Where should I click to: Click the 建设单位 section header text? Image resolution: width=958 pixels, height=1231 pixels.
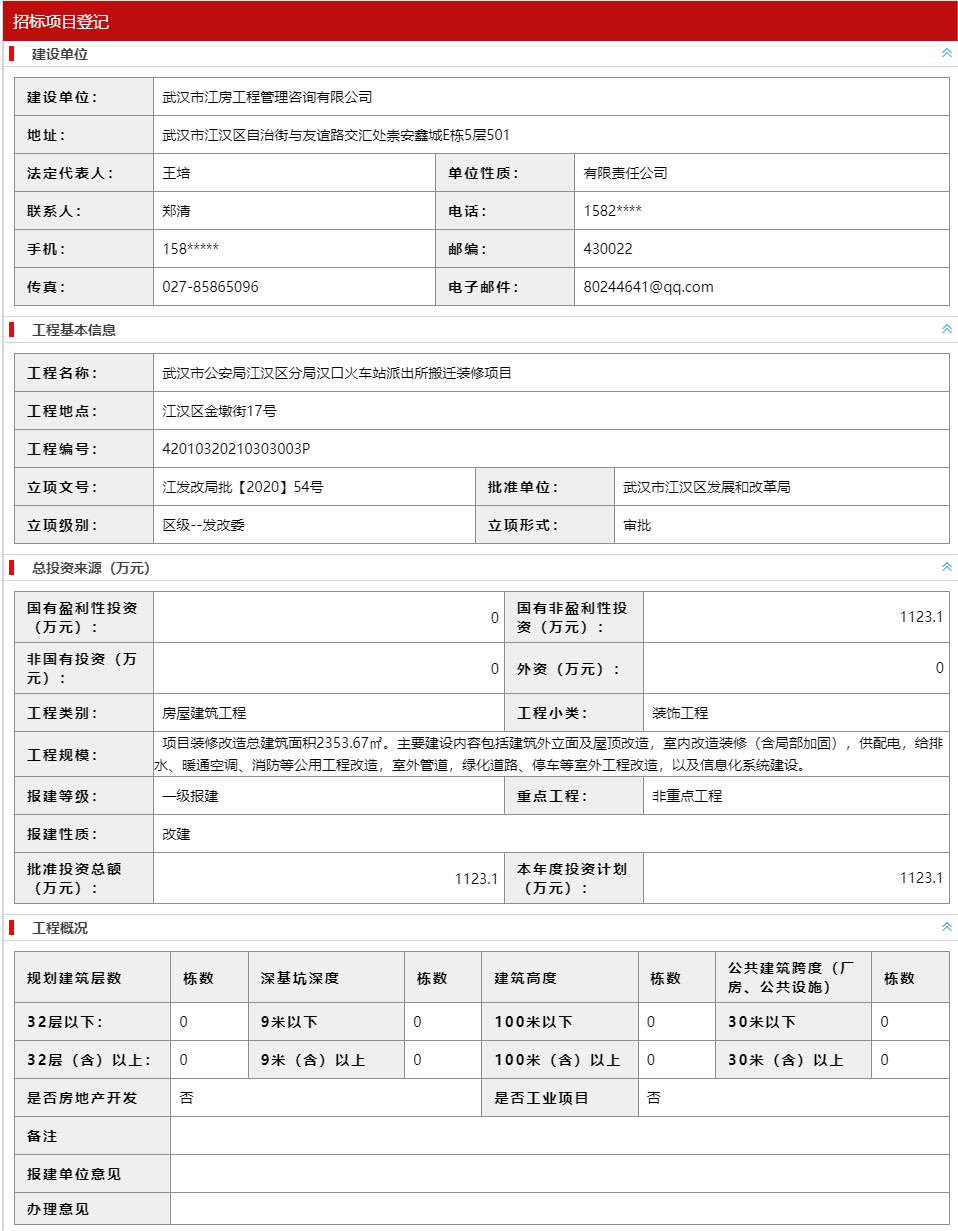pyautogui.click(x=60, y=54)
